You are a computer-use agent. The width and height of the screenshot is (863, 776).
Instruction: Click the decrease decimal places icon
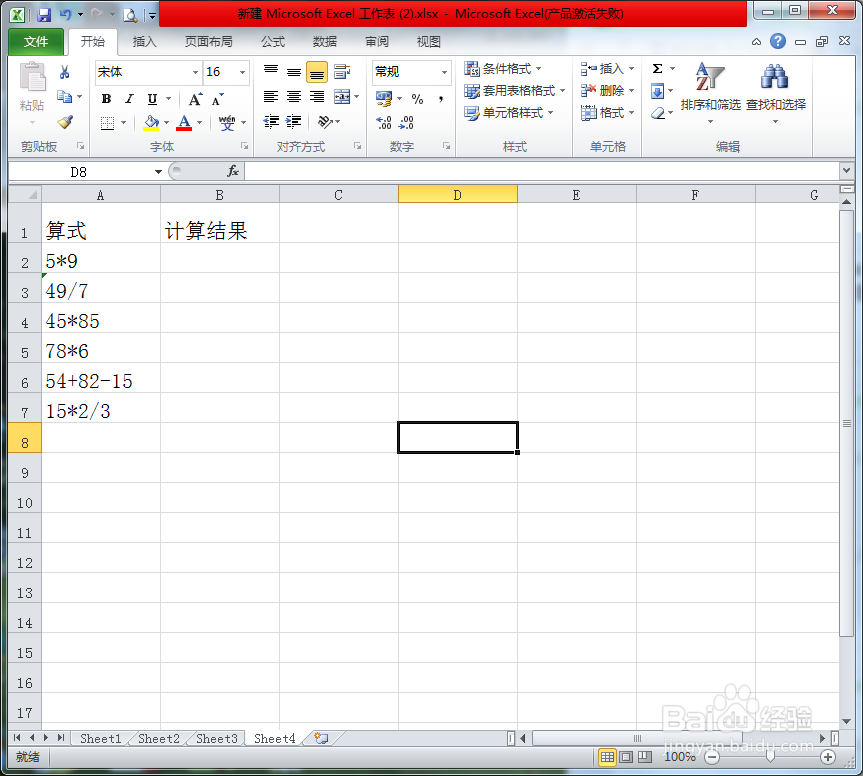[x=406, y=122]
